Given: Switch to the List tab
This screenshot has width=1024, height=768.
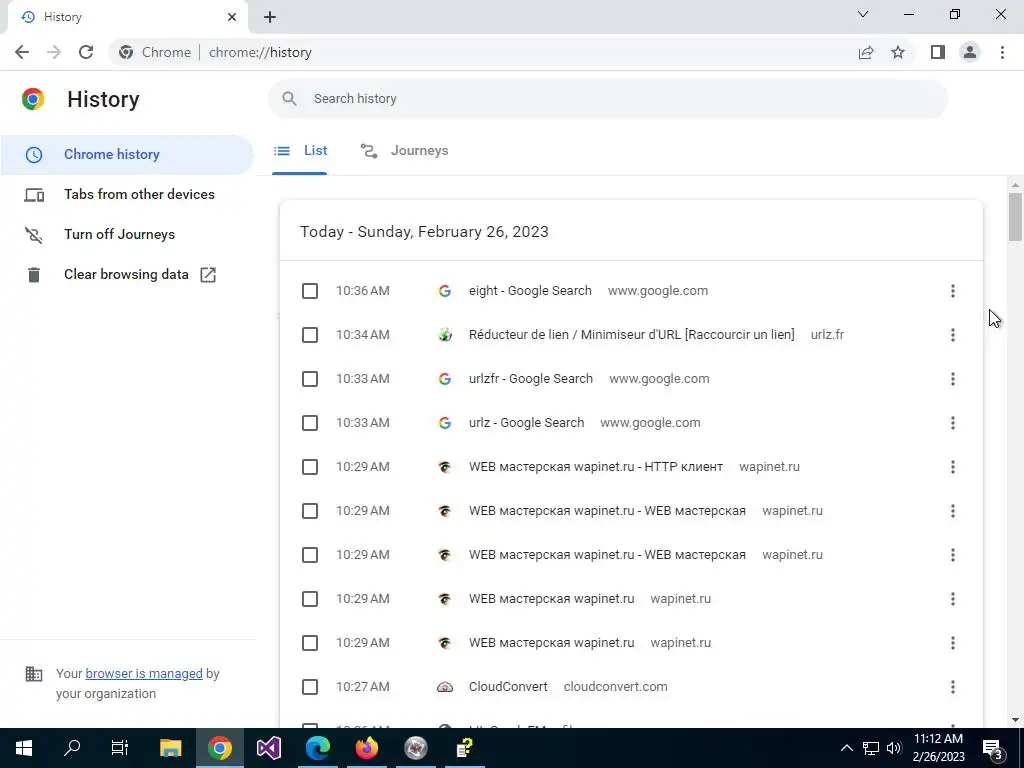Looking at the screenshot, I should point(300,151).
